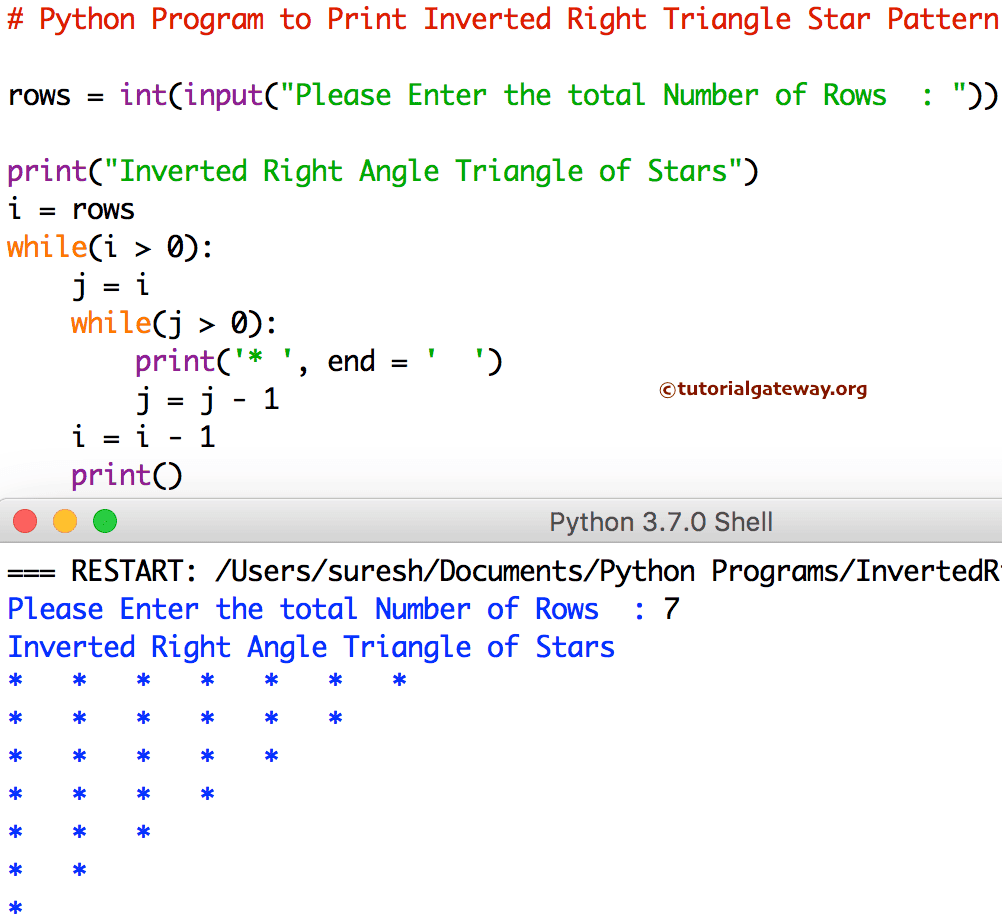Select the Python 3.7.0 Shell title bar
1002x921 pixels.
[660, 521]
